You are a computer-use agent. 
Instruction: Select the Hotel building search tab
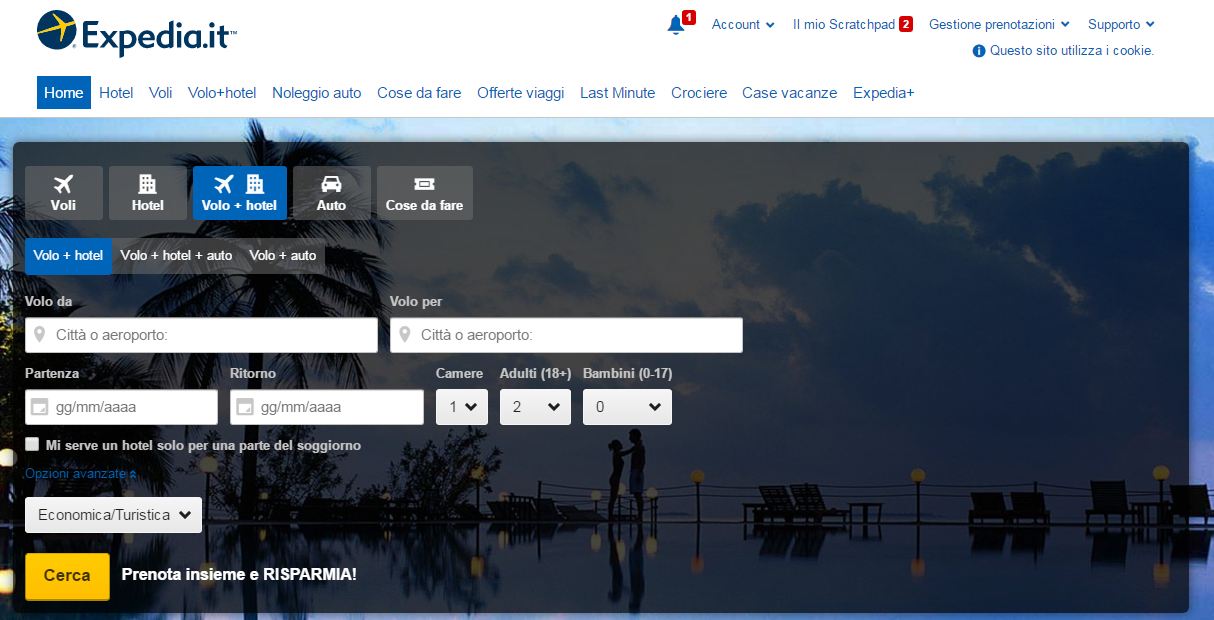click(147, 193)
